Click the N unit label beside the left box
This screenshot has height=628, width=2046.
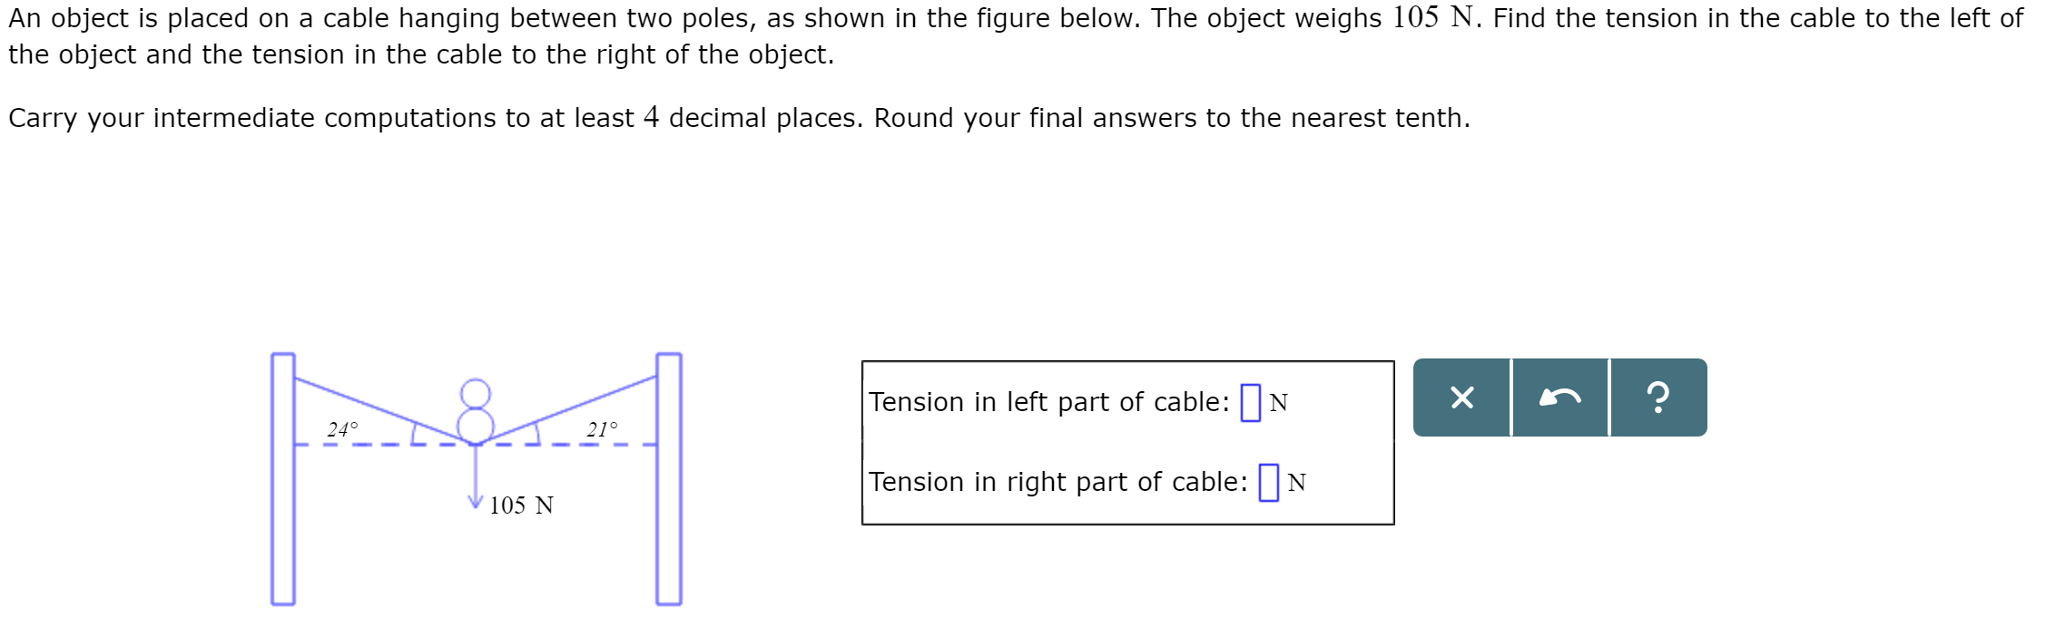pos(1281,403)
